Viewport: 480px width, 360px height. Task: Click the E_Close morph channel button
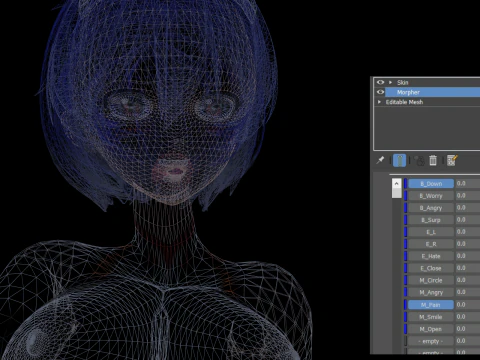[431, 268]
